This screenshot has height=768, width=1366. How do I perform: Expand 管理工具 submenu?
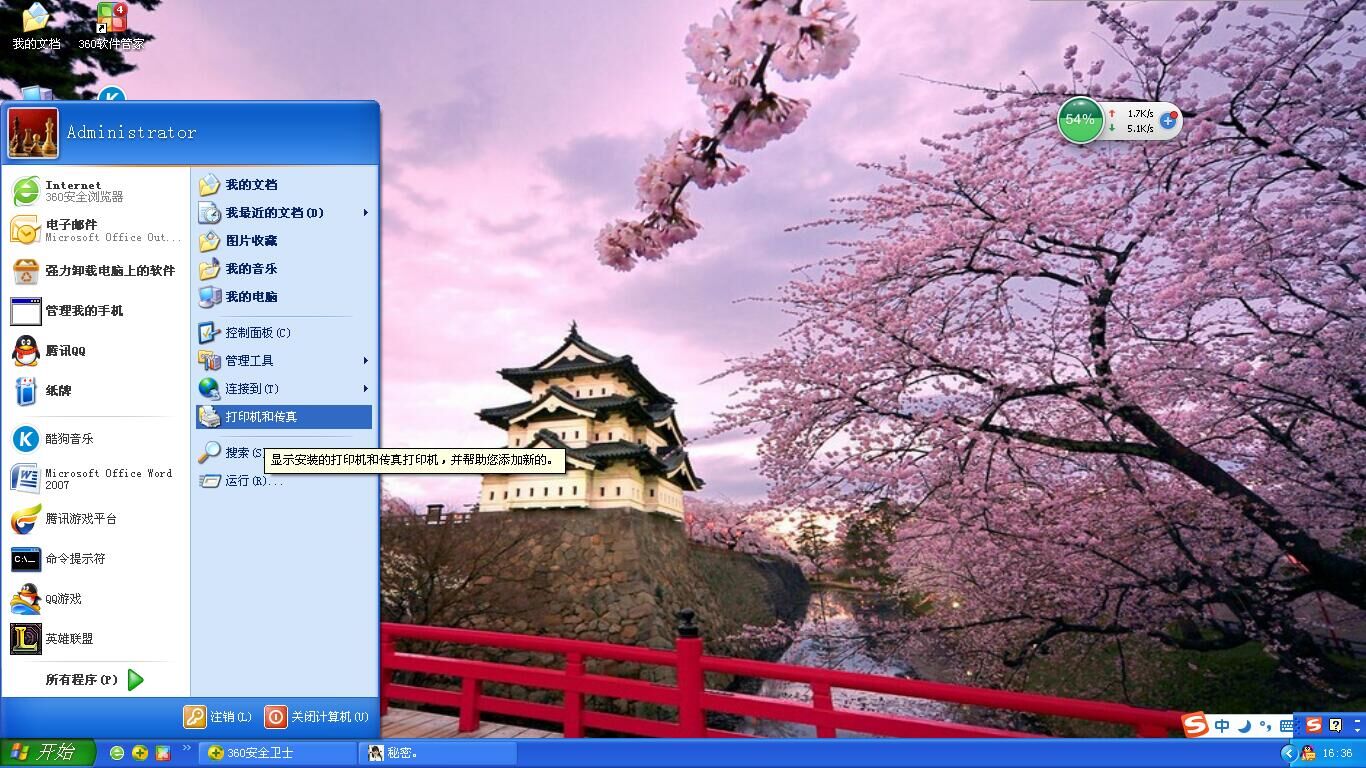point(284,361)
